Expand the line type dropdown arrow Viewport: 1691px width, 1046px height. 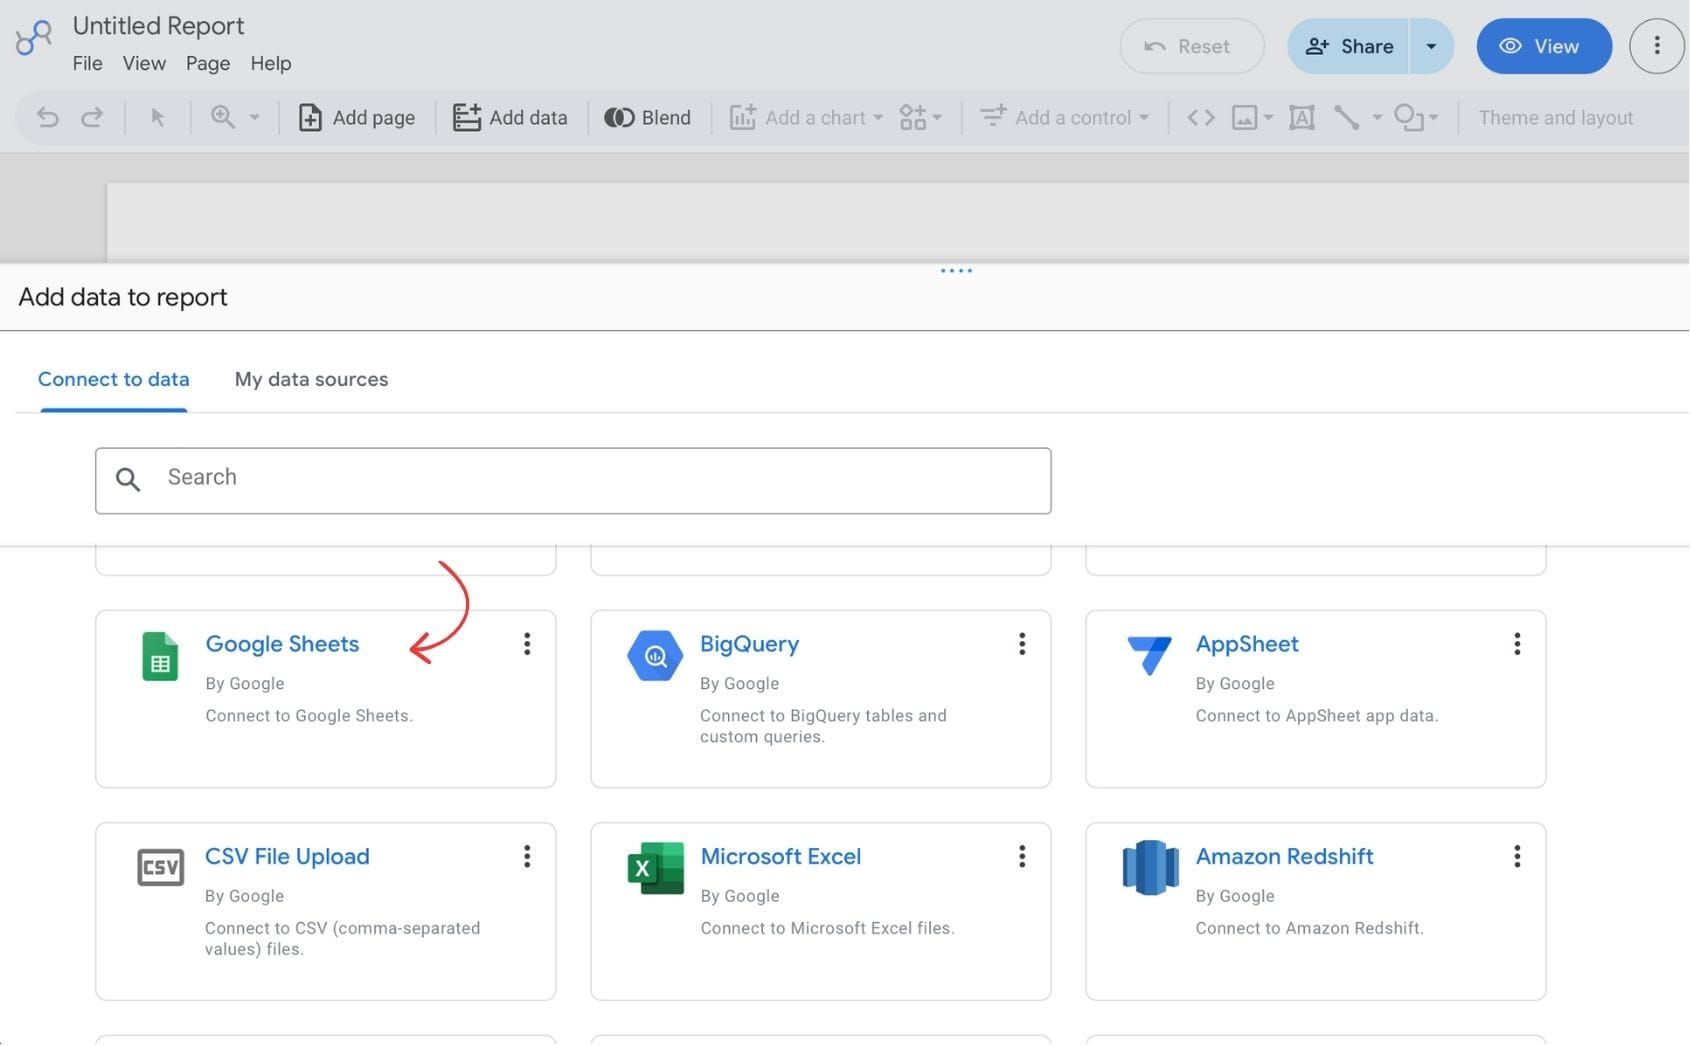(x=1377, y=118)
